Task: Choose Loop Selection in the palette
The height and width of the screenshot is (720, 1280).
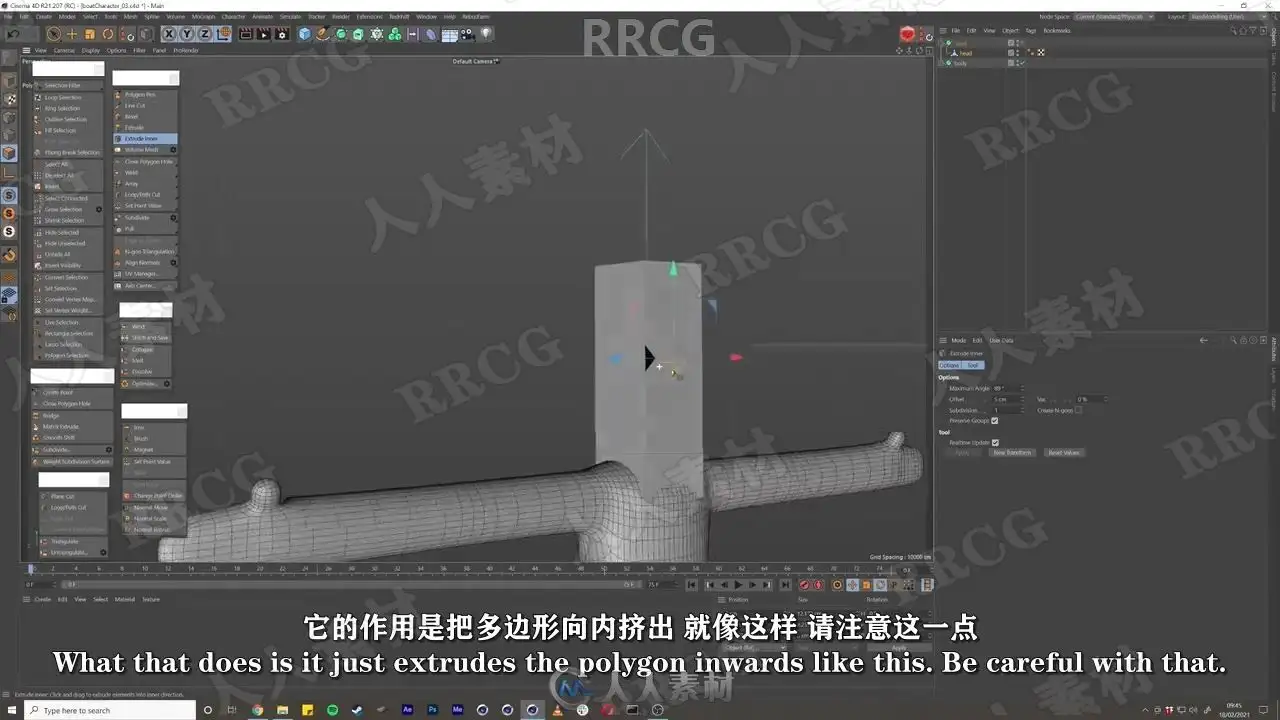Action: (x=68, y=97)
